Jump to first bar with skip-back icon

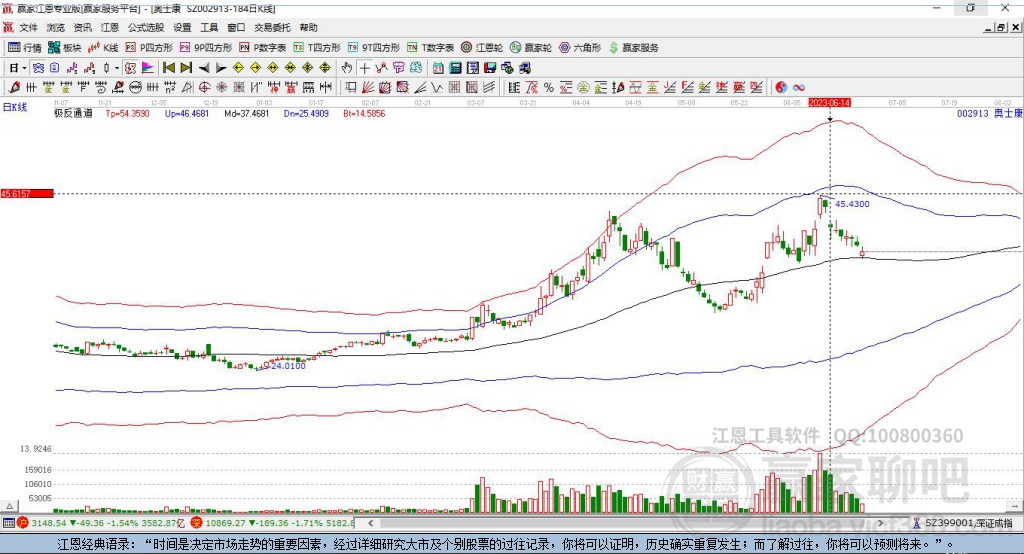coord(168,68)
